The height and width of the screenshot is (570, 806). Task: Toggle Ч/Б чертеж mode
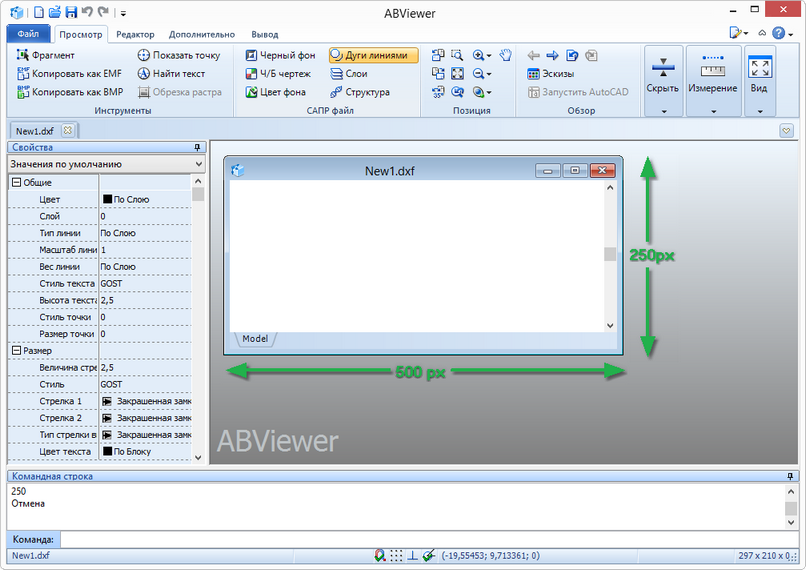[x=277, y=74]
